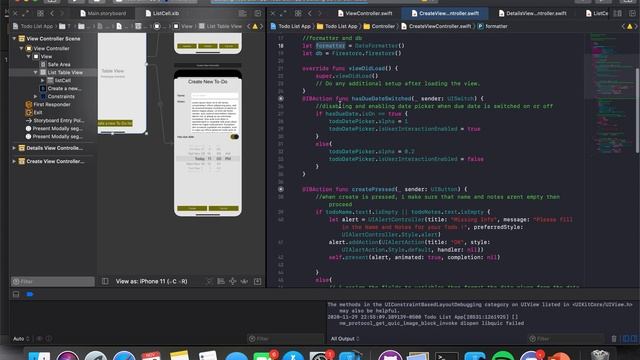Open the ViewController.swift tab
Image resolution: width=640 pixels, height=360 pixels.
pos(365,13)
